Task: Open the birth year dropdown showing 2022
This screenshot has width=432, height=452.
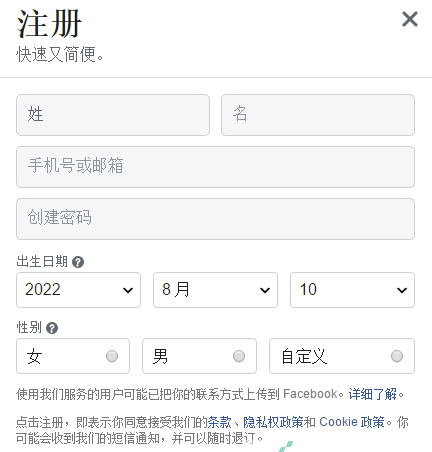Action: click(x=78, y=290)
